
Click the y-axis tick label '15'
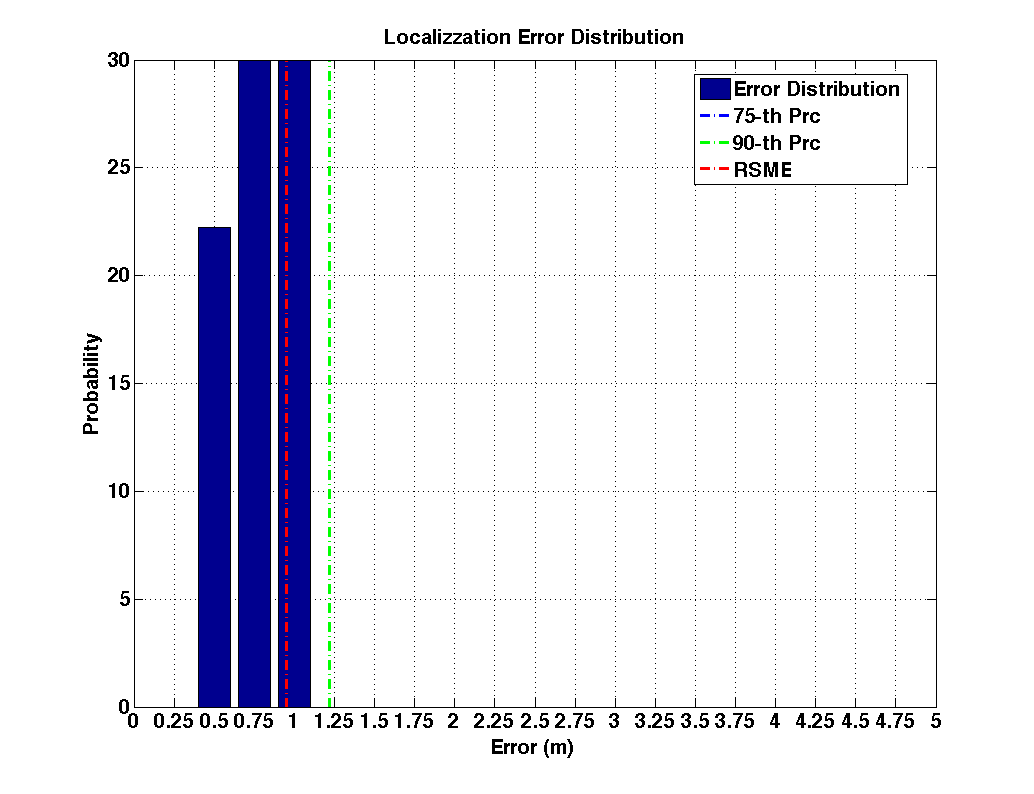(119, 383)
